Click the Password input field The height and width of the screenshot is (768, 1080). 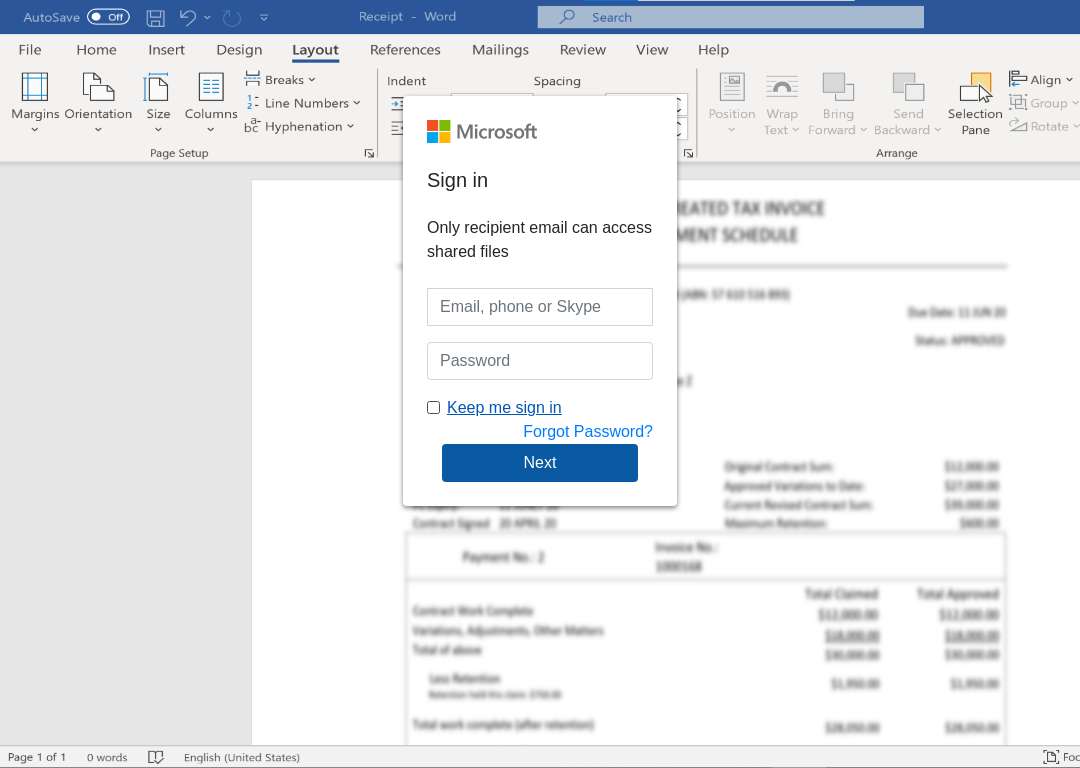click(540, 361)
